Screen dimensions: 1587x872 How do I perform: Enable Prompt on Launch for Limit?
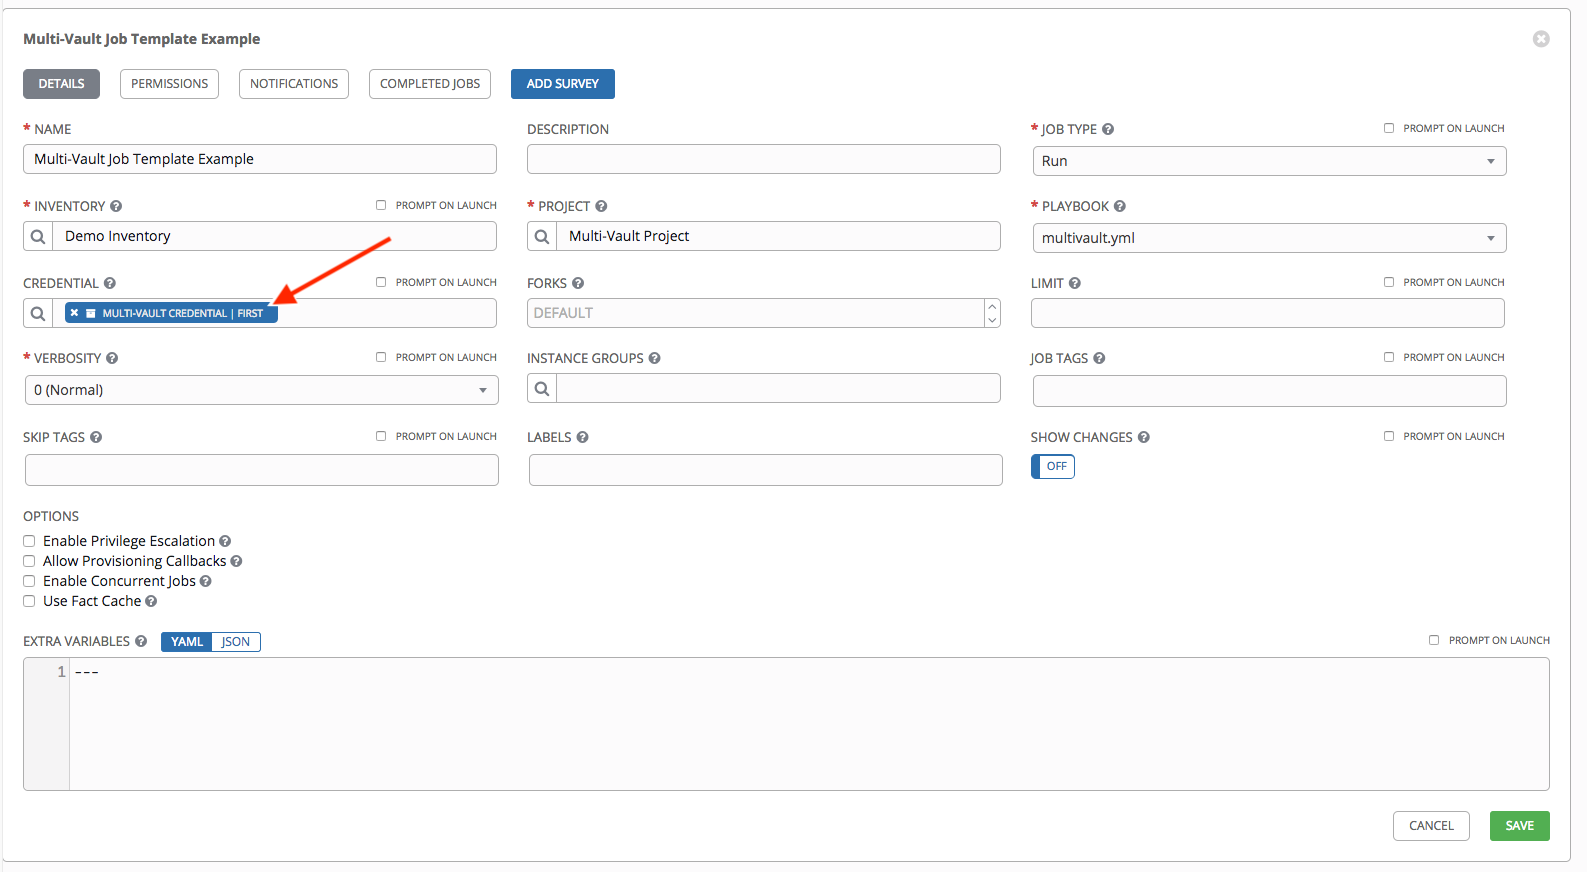click(x=1389, y=282)
